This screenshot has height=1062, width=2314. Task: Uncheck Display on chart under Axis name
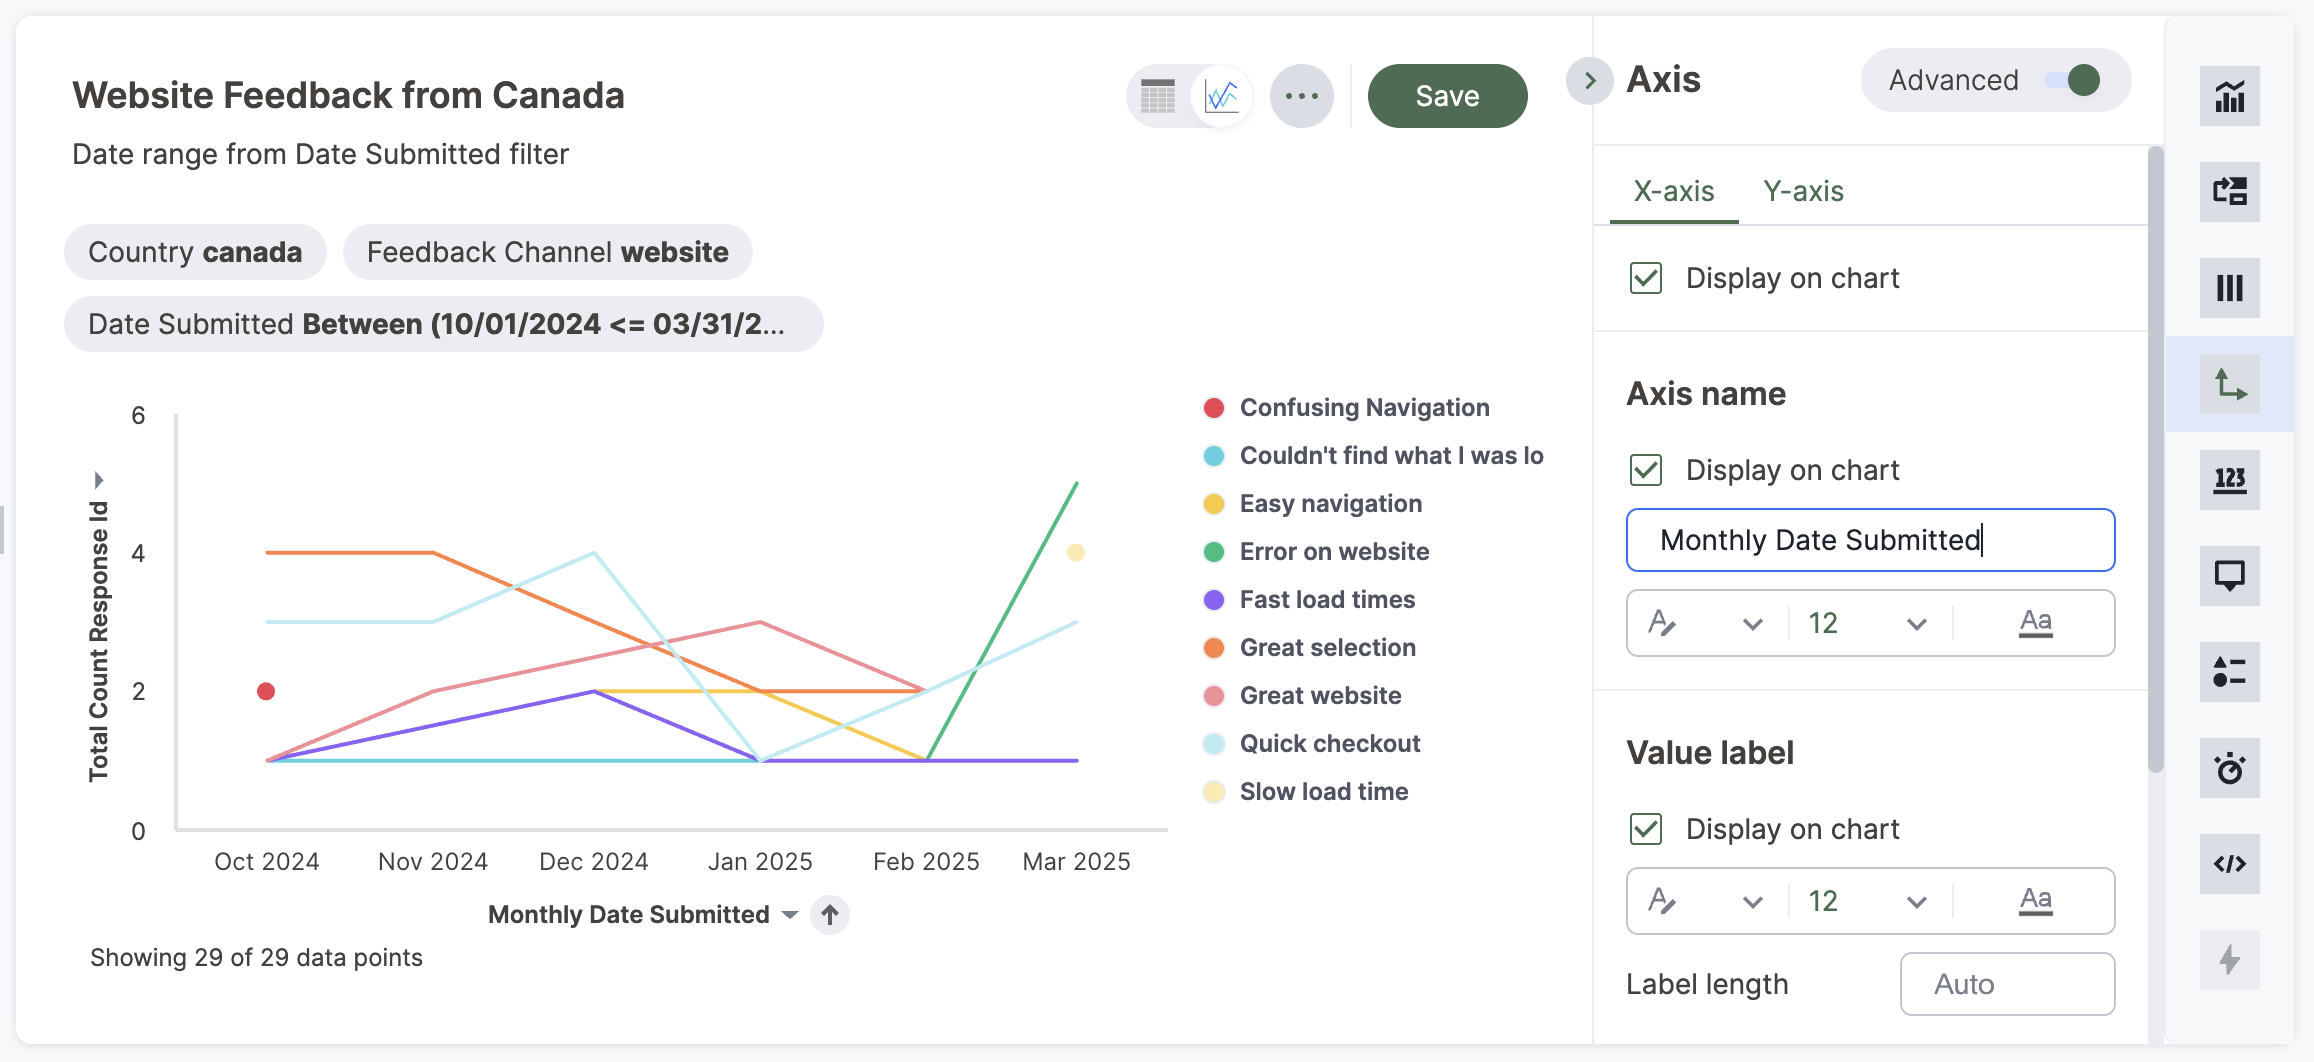tap(1646, 470)
